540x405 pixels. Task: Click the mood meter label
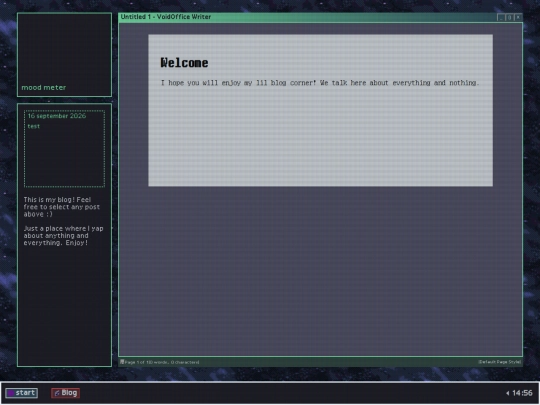(44, 87)
